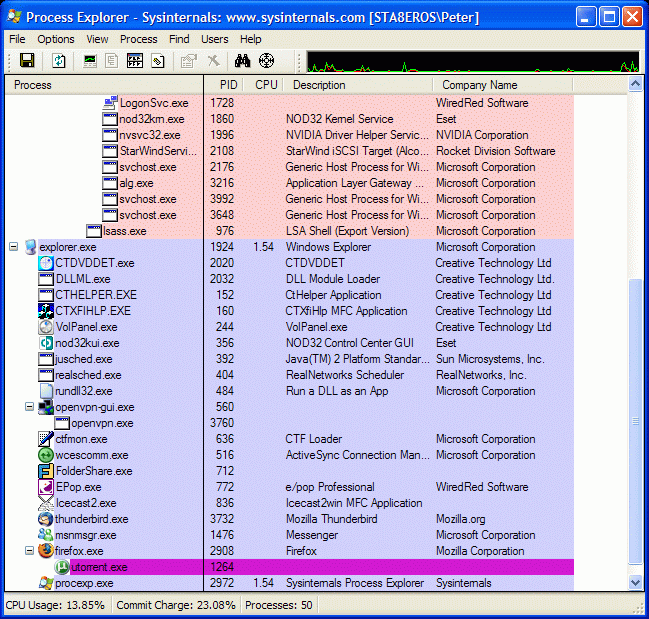This screenshot has width=649, height=619.
Task: Open the System Information graph icon
Action: (90, 61)
